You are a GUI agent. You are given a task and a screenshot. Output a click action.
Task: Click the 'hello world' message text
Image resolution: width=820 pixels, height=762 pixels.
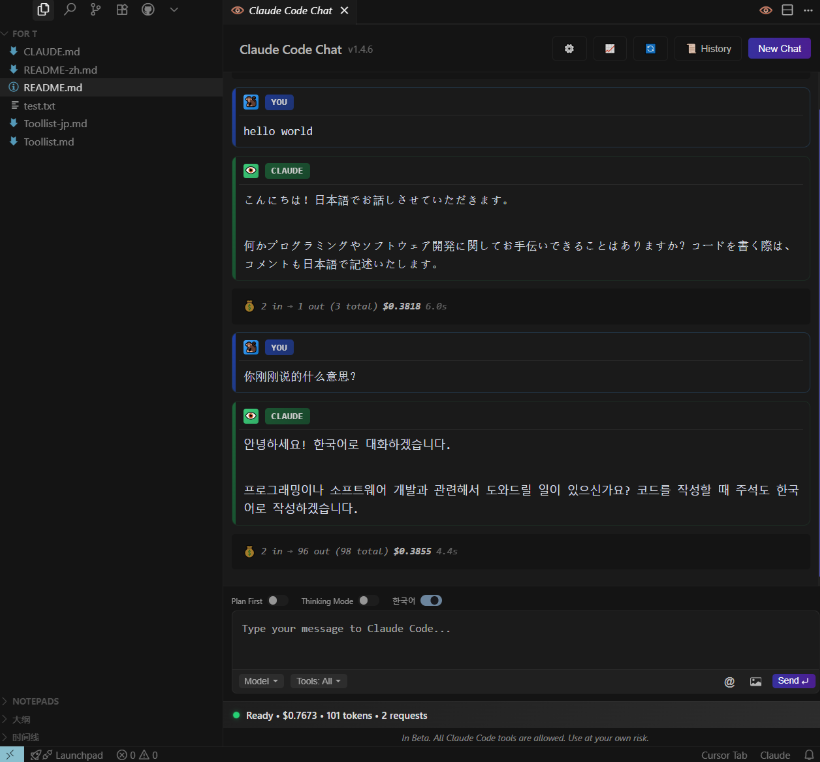(278, 131)
